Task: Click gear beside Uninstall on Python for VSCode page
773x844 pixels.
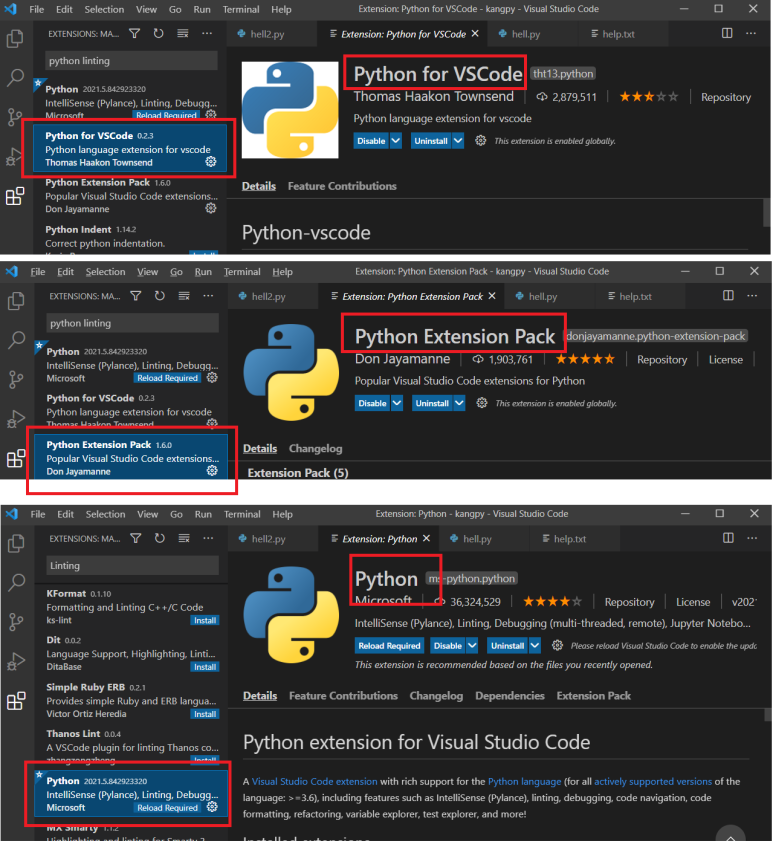Action: pos(480,140)
